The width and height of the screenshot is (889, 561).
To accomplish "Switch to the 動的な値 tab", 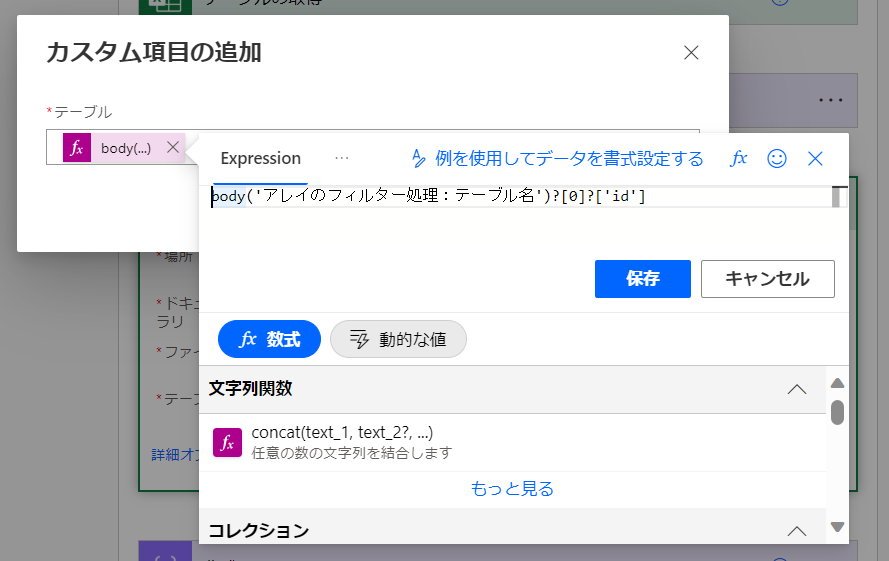I will pos(399,339).
